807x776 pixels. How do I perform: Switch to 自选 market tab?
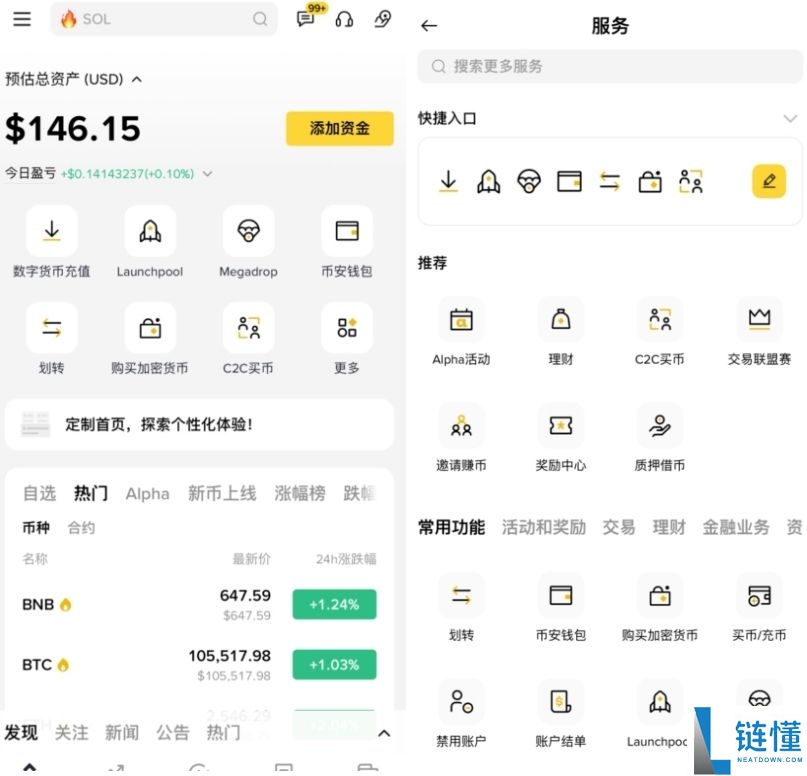39,493
